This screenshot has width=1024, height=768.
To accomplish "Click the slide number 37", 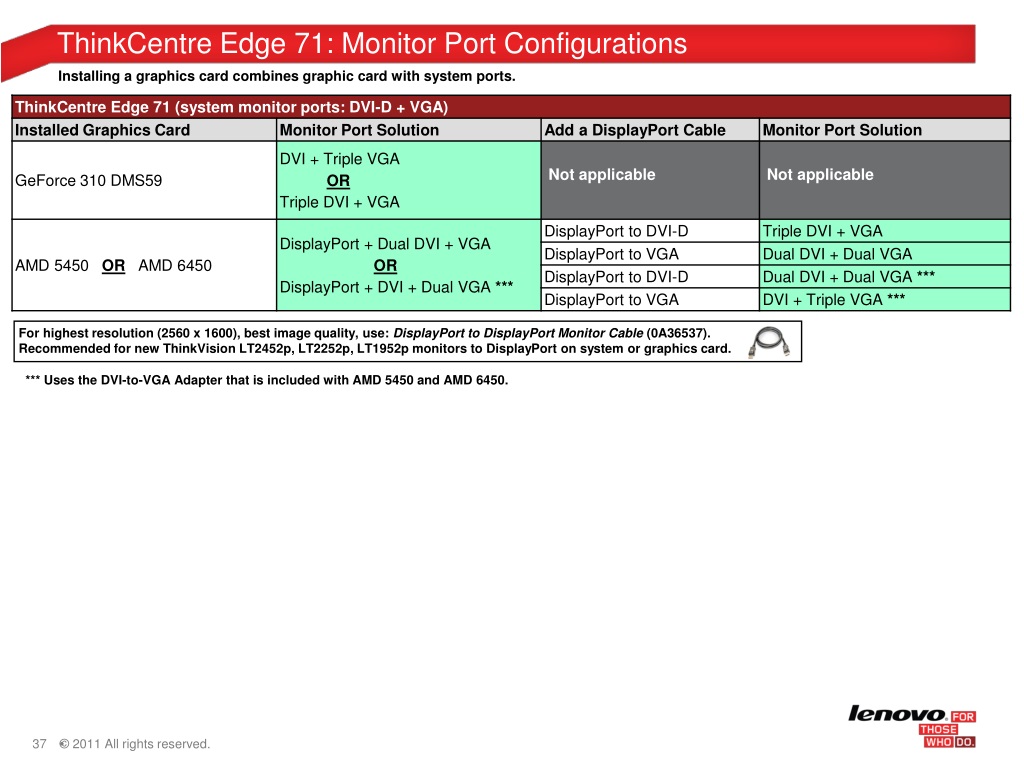I will click(39, 744).
